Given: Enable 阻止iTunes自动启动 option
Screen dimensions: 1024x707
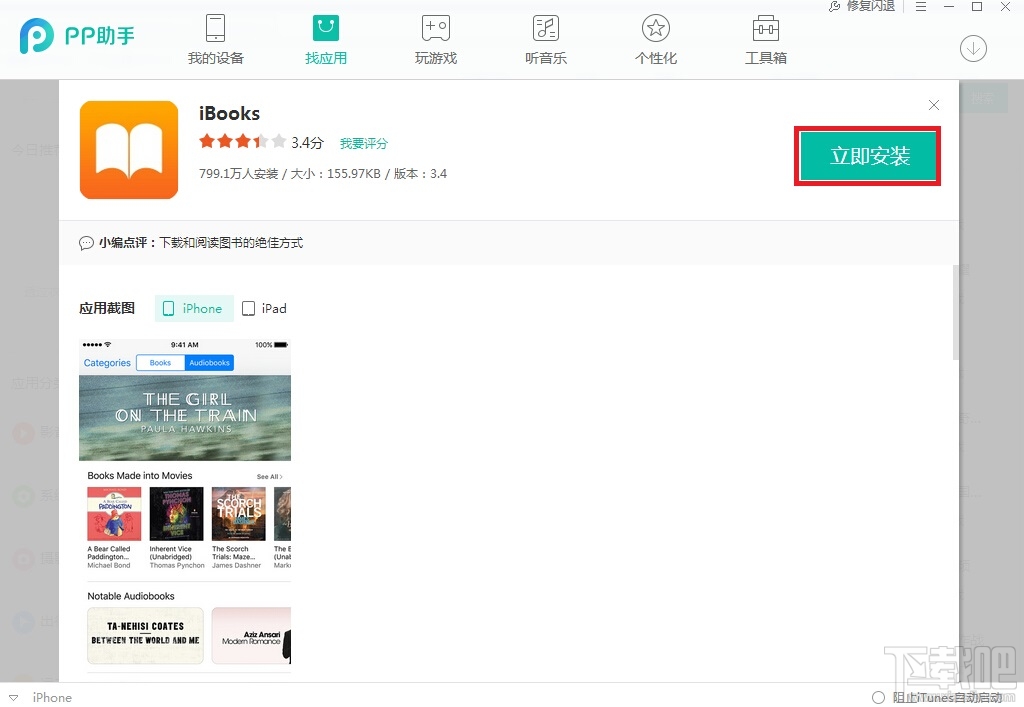Looking at the screenshot, I should [x=877, y=698].
